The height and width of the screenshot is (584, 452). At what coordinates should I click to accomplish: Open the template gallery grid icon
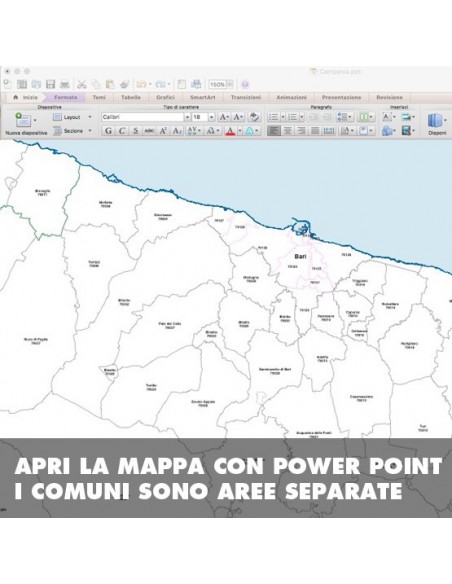click(x=22, y=85)
